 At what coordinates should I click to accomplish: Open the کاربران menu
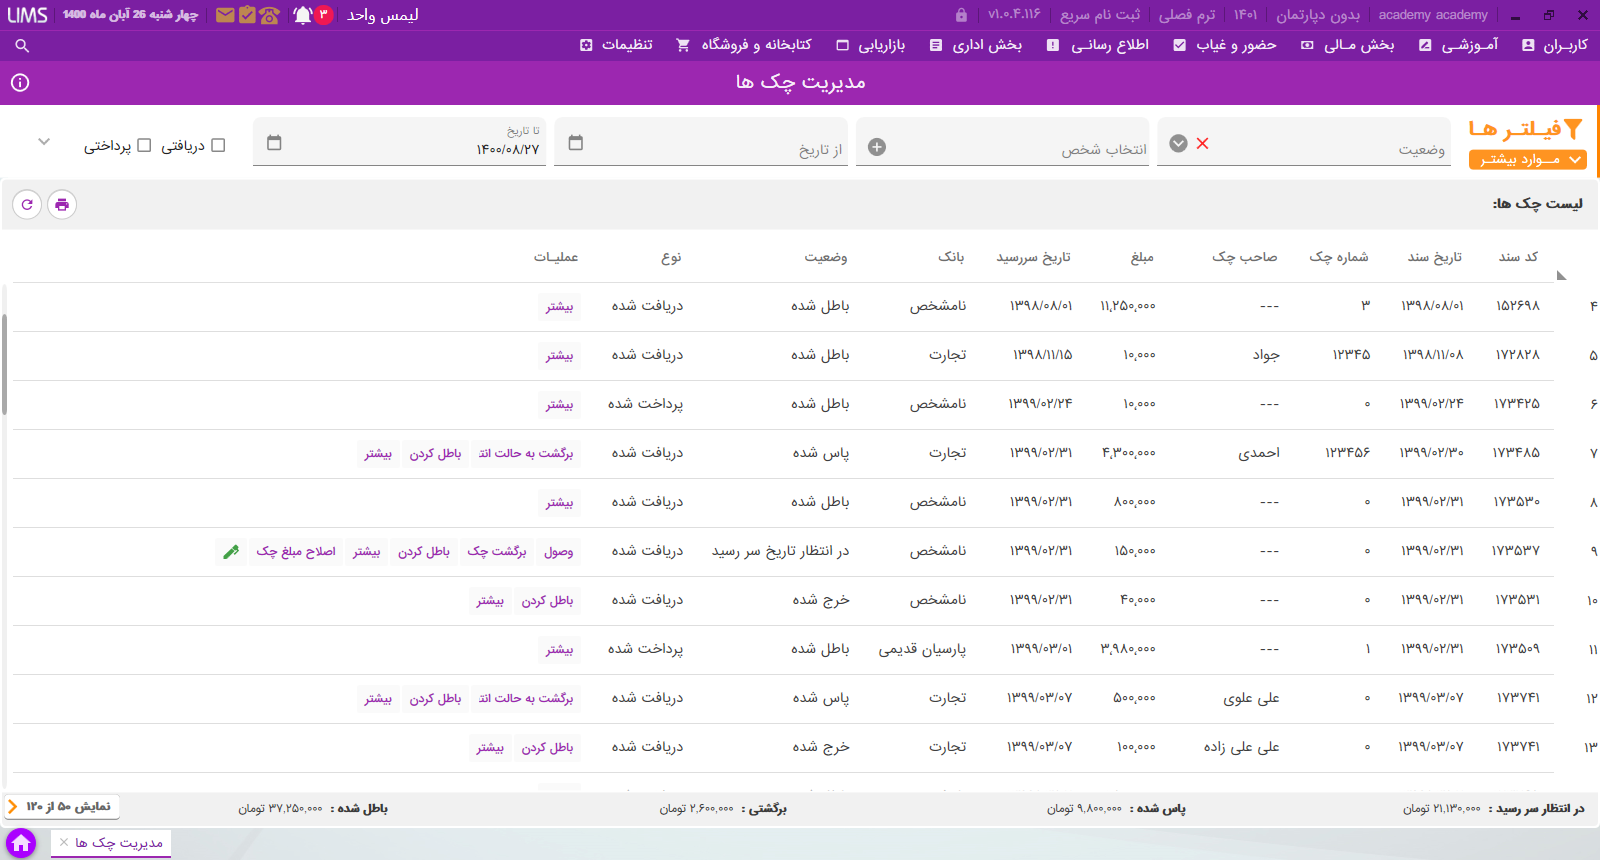click(1554, 45)
